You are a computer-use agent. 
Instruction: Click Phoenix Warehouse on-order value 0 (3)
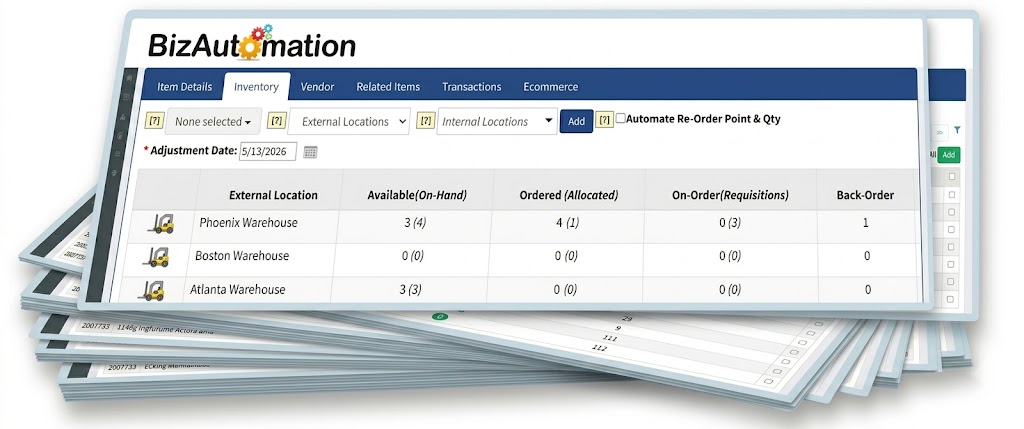[729, 223]
